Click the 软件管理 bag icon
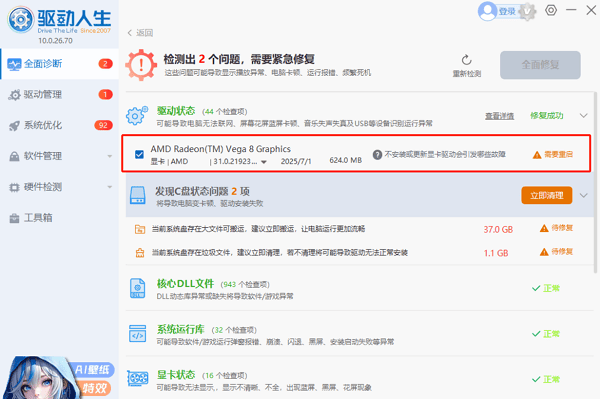The height and width of the screenshot is (399, 600). tap(15, 156)
